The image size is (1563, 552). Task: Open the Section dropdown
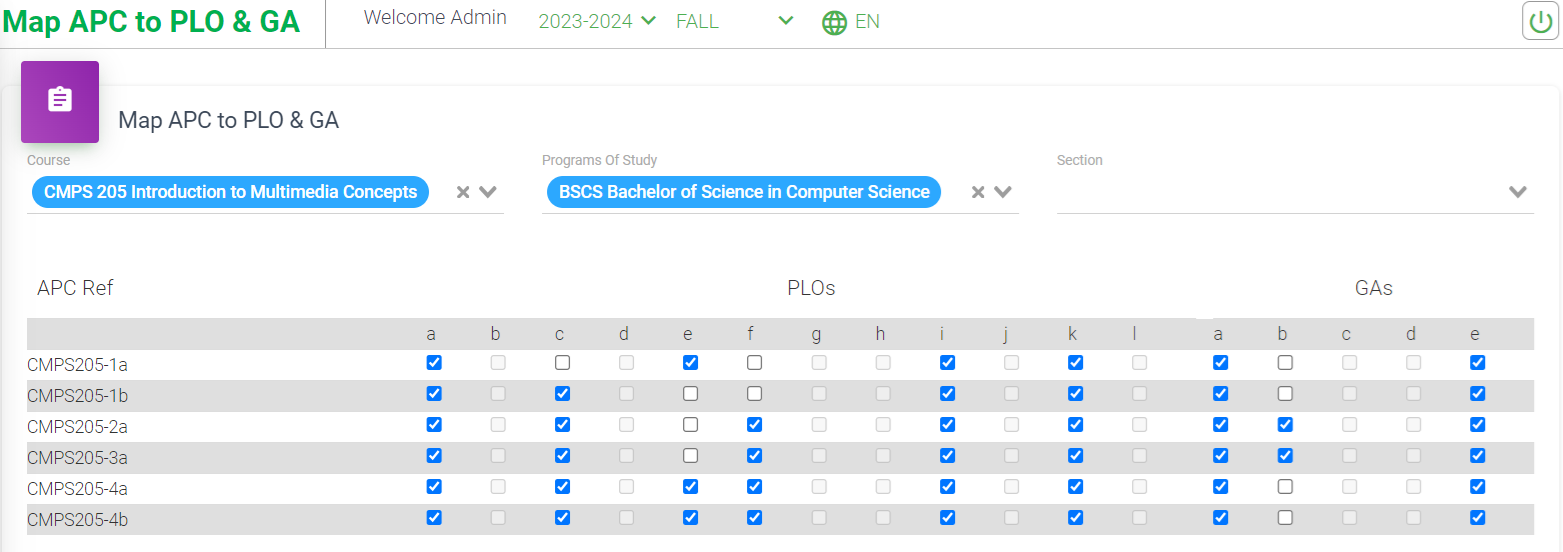(x=1517, y=192)
